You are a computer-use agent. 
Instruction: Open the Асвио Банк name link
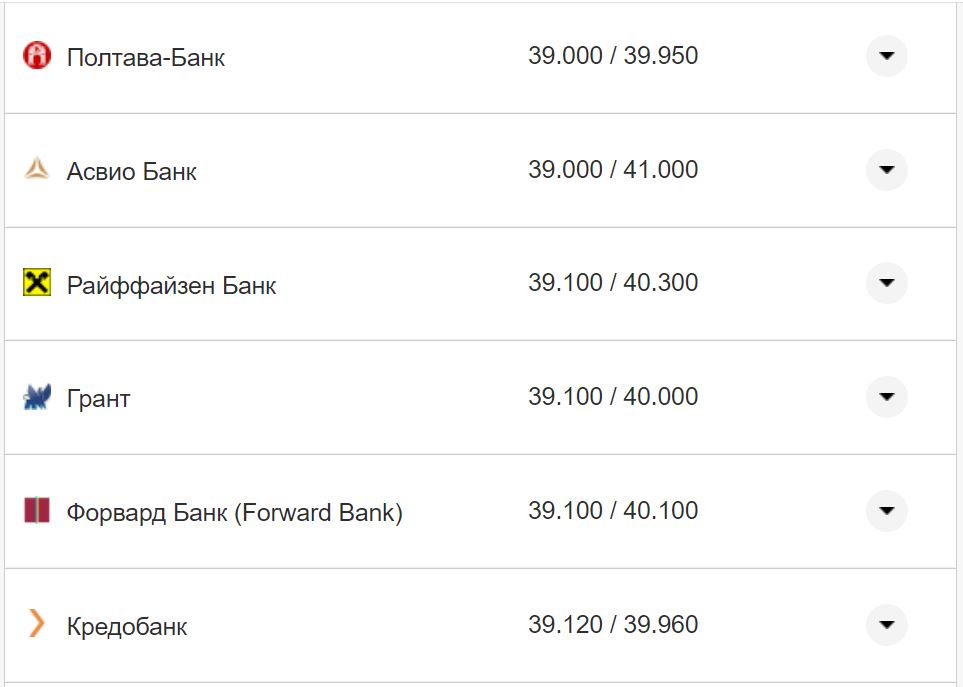(132, 172)
